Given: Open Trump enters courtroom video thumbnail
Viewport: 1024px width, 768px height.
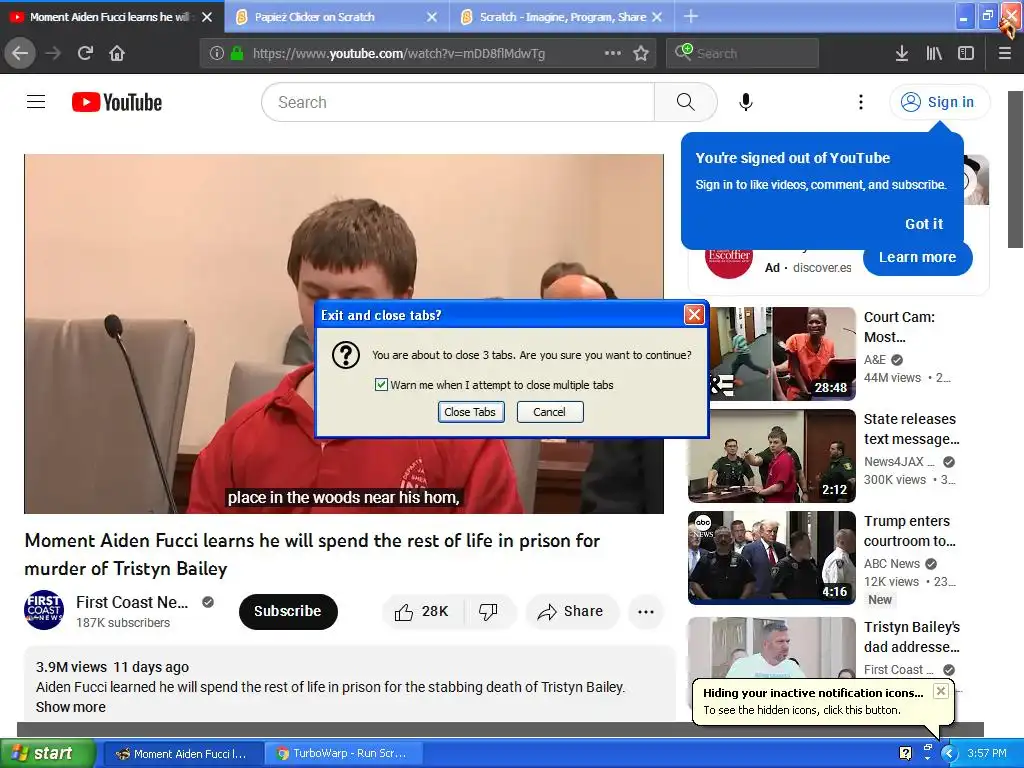Looking at the screenshot, I should coord(771,558).
